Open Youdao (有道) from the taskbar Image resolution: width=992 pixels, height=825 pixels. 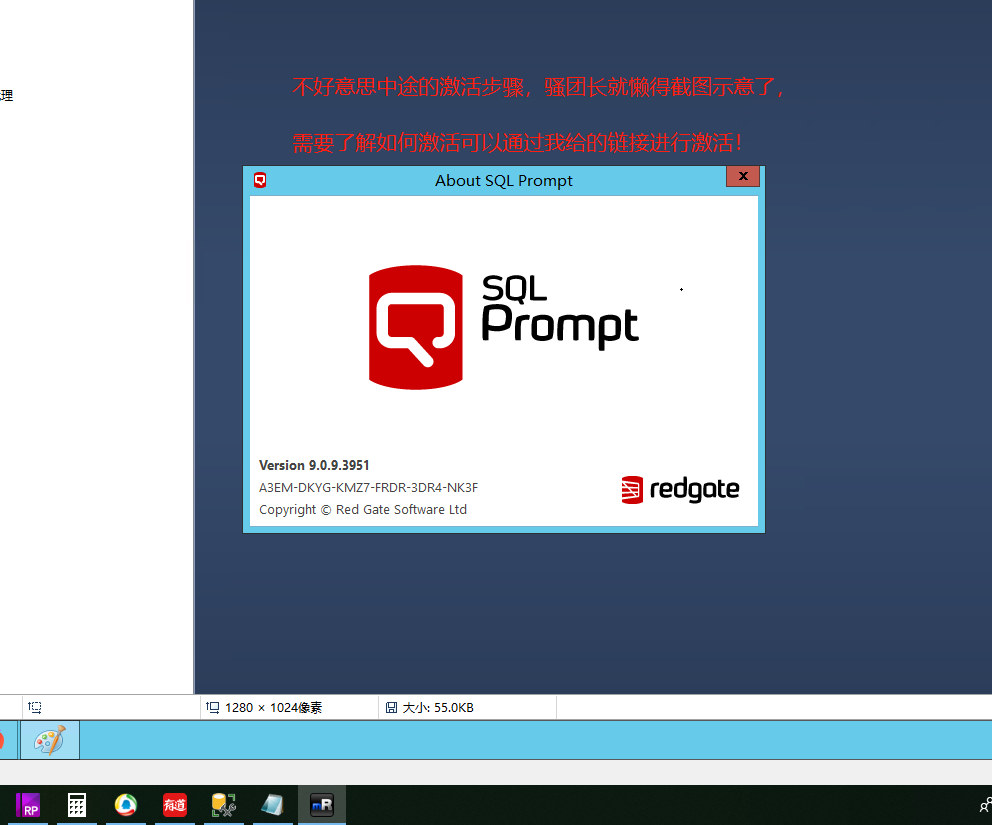click(175, 805)
